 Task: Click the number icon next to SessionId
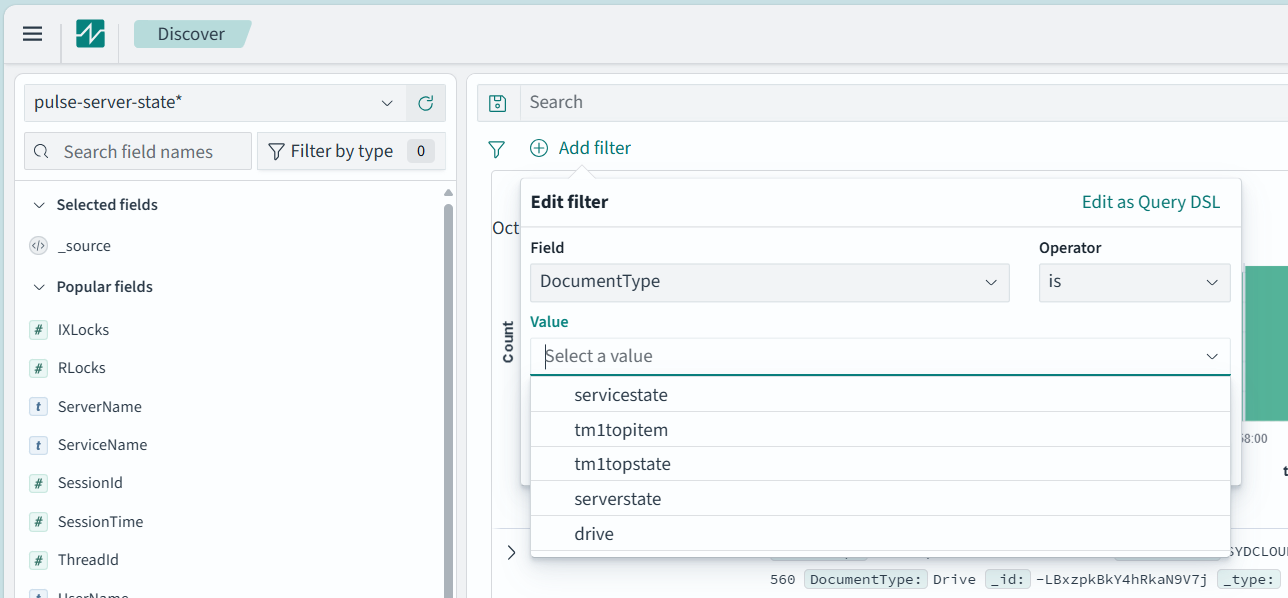coord(39,483)
